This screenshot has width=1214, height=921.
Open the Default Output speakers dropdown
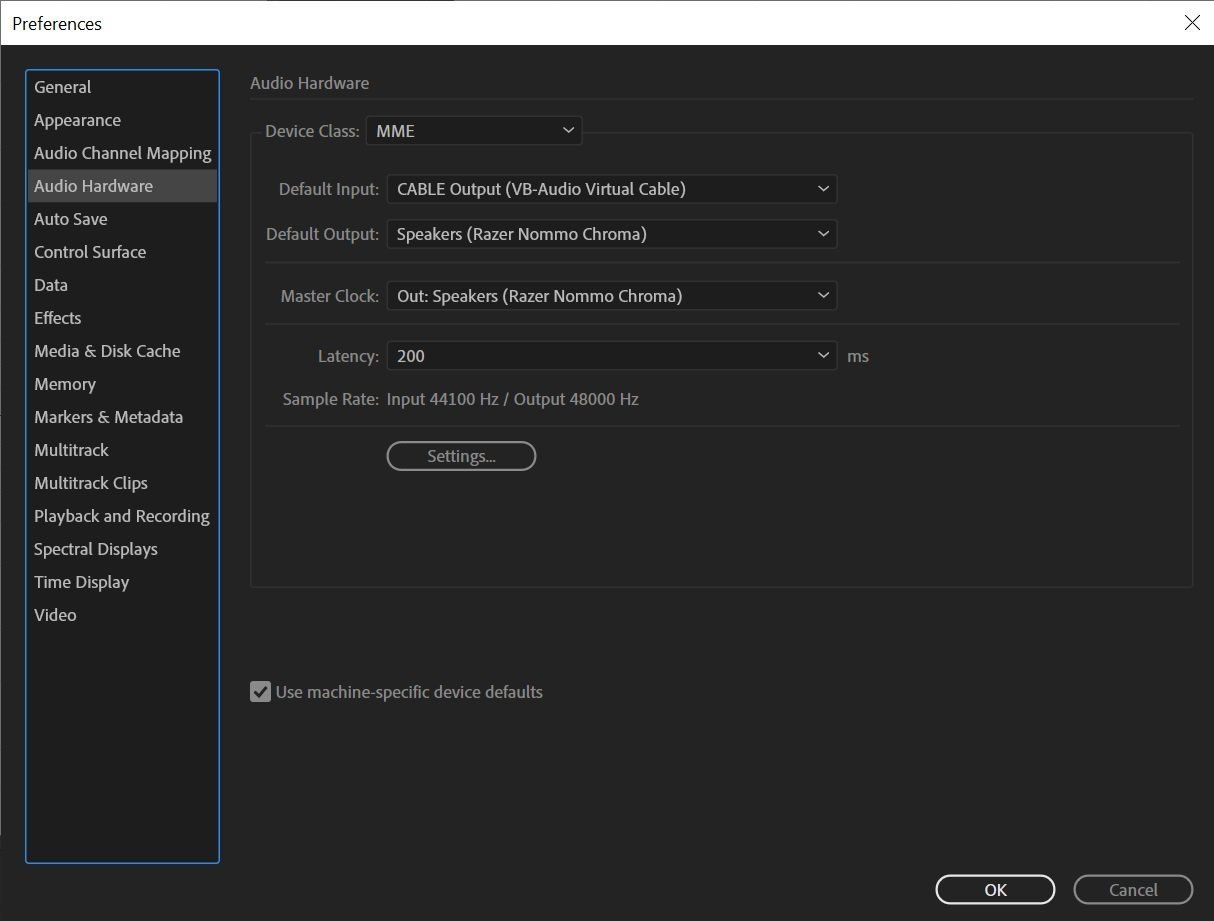tap(612, 234)
